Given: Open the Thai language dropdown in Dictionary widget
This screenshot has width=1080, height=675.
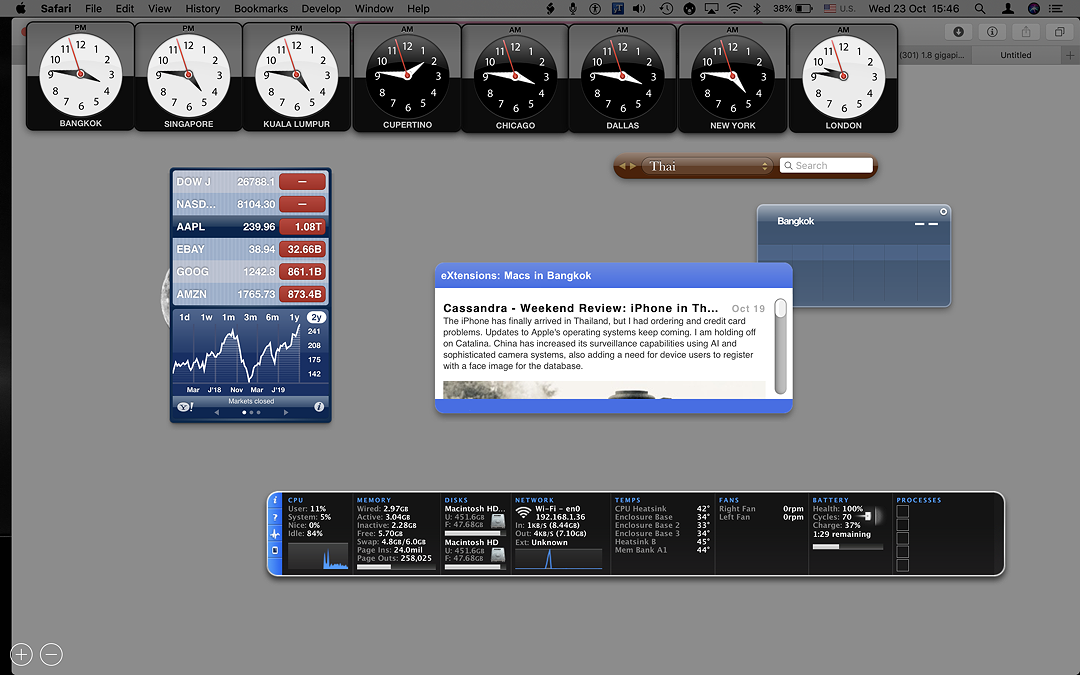Looking at the screenshot, I should click(x=707, y=166).
